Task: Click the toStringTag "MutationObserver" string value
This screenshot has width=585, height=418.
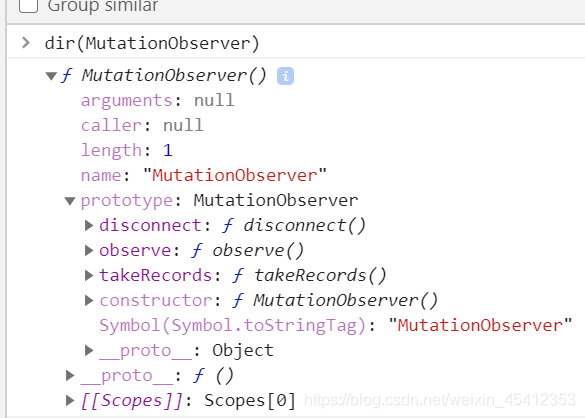Action: (x=480, y=325)
